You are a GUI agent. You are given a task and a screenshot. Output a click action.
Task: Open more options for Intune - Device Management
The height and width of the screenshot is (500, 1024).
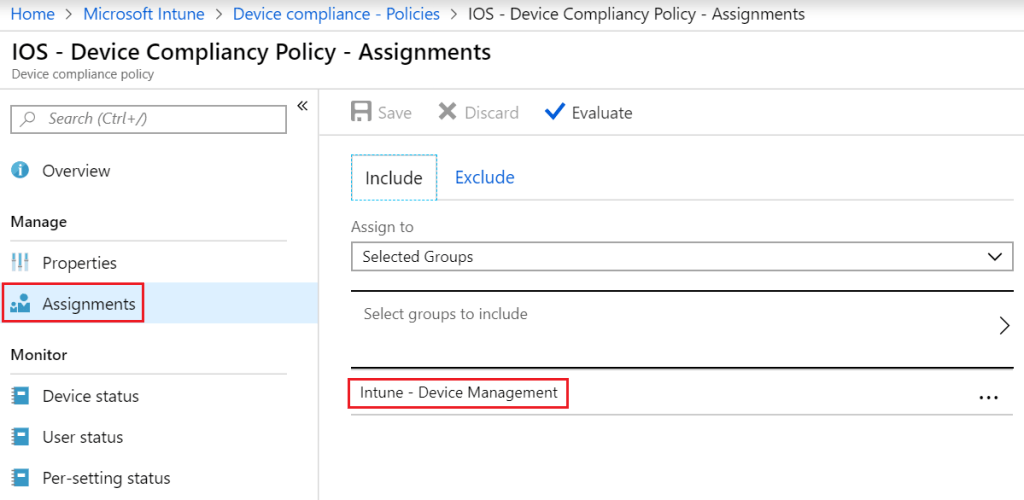click(x=988, y=397)
